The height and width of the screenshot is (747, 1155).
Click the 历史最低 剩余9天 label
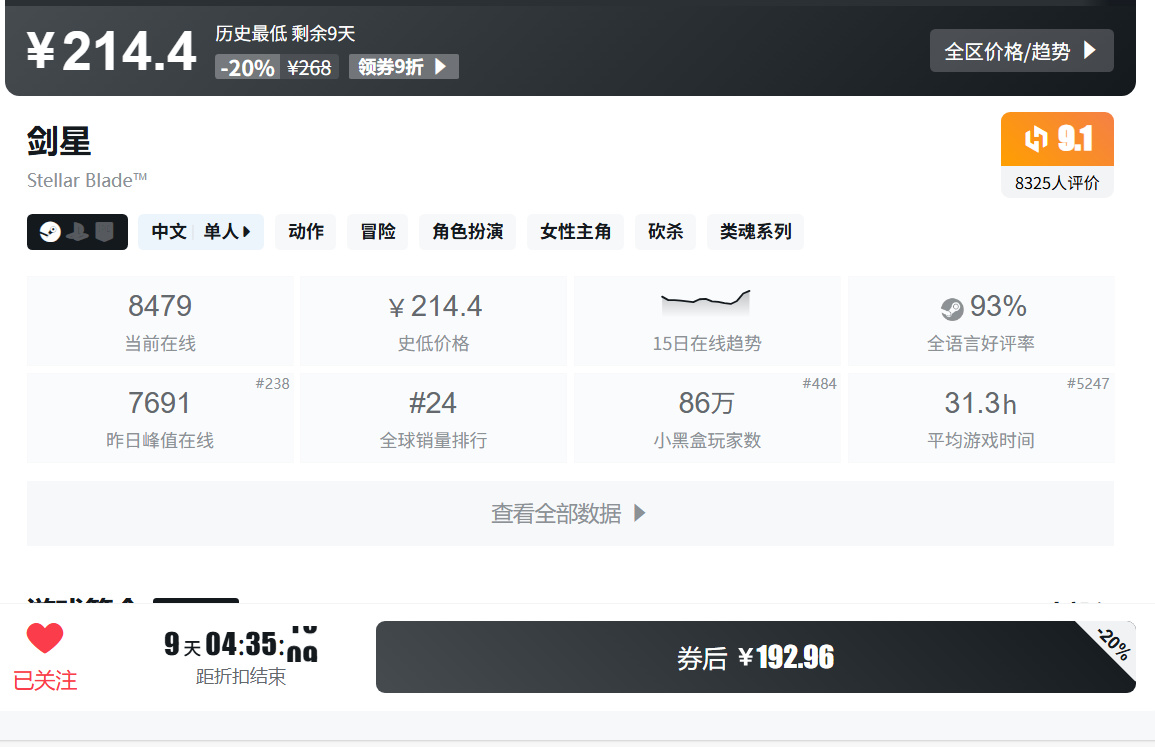pos(285,33)
